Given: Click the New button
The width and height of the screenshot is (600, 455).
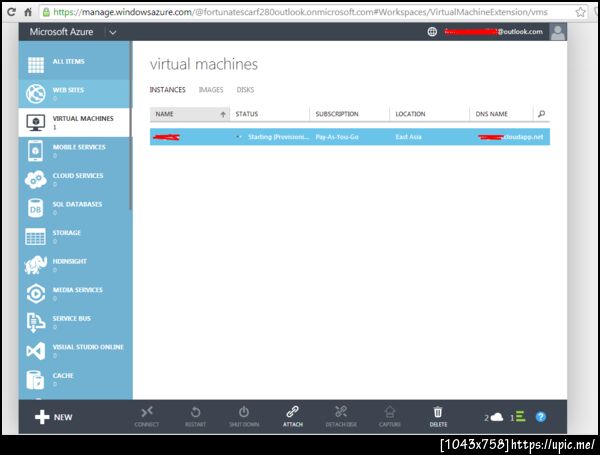Looking at the screenshot, I should (x=54, y=417).
